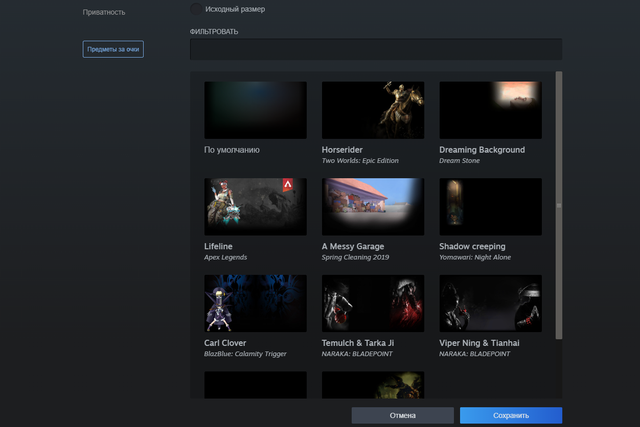The height and width of the screenshot is (427, 640).
Task: Select the Dreaming Background thumbnail
Action: (490, 110)
